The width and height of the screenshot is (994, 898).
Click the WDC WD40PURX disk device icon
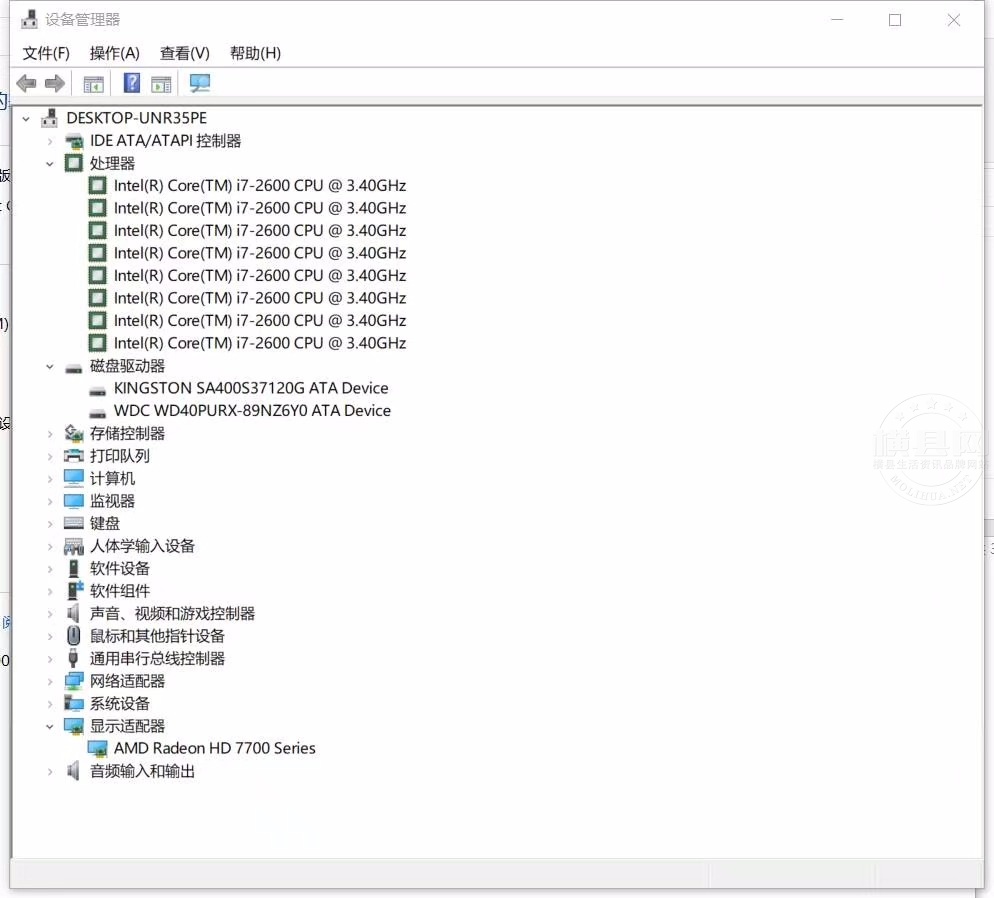98,413
